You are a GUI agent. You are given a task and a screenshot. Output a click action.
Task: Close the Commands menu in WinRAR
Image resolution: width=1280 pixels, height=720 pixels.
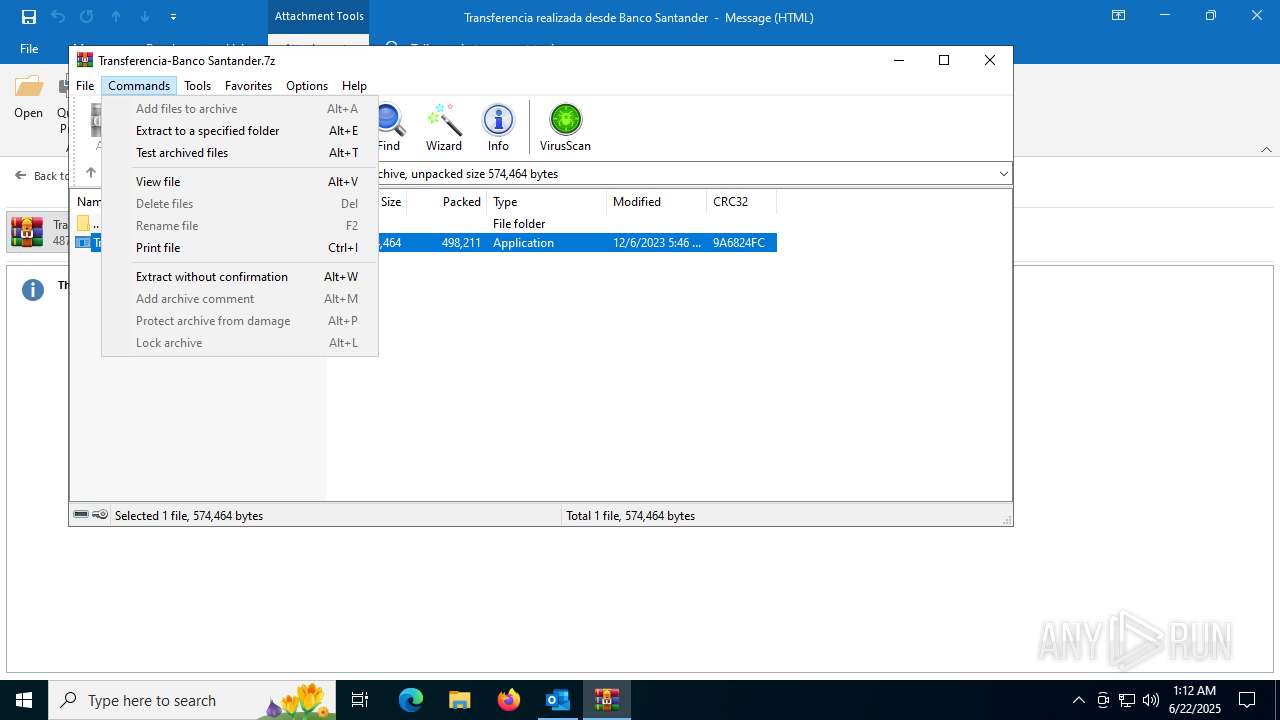[139, 86]
